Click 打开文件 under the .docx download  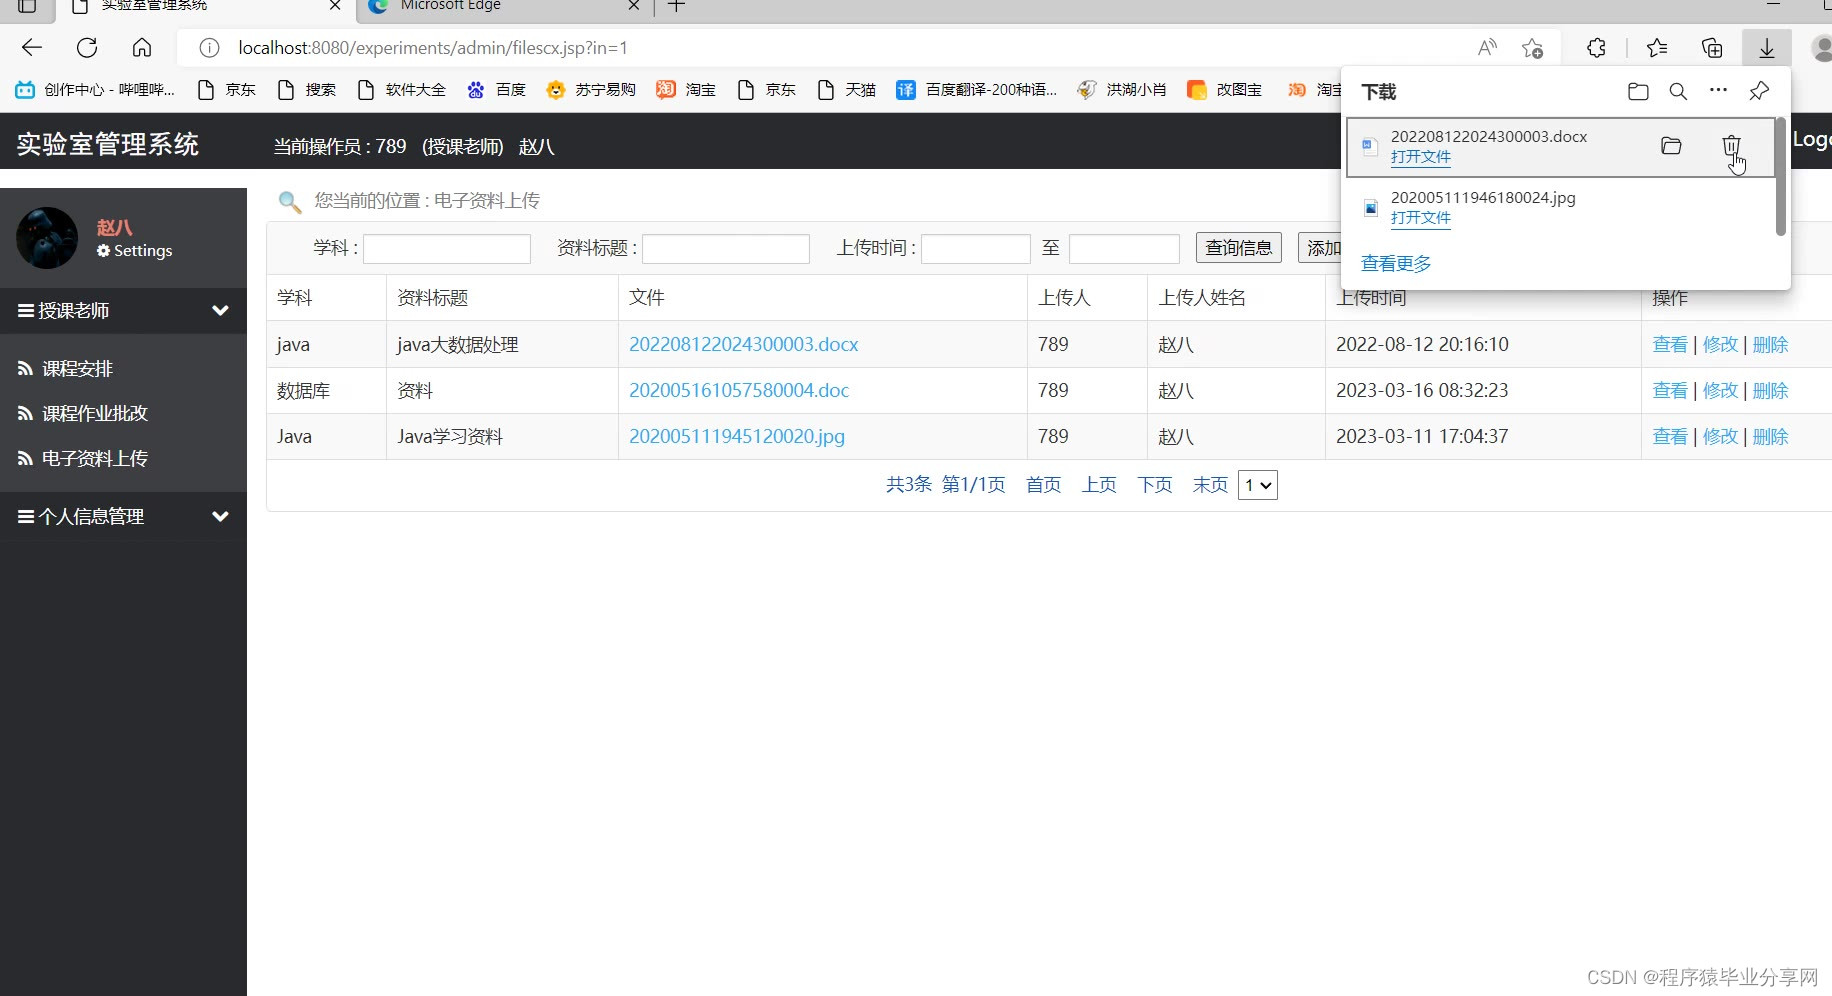pos(1420,157)
